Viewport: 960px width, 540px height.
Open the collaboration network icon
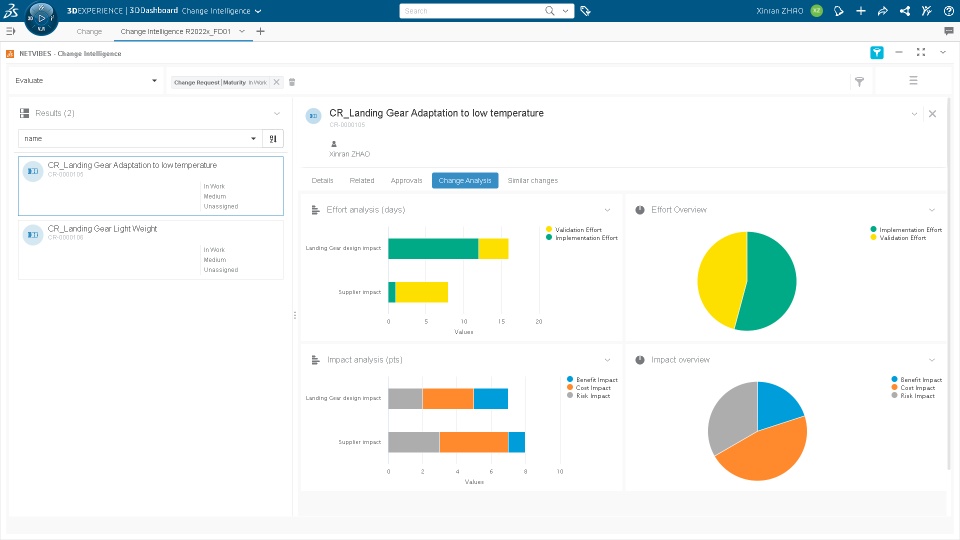tap(905, 10)
